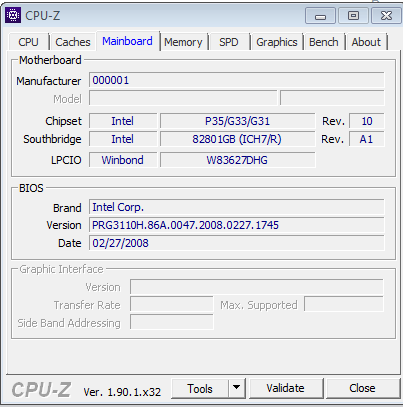The width and height of the screenshot is (403, 407).
Task: Click the BIOS Brand field Intel Corp.
Action: tap(237, 207)
